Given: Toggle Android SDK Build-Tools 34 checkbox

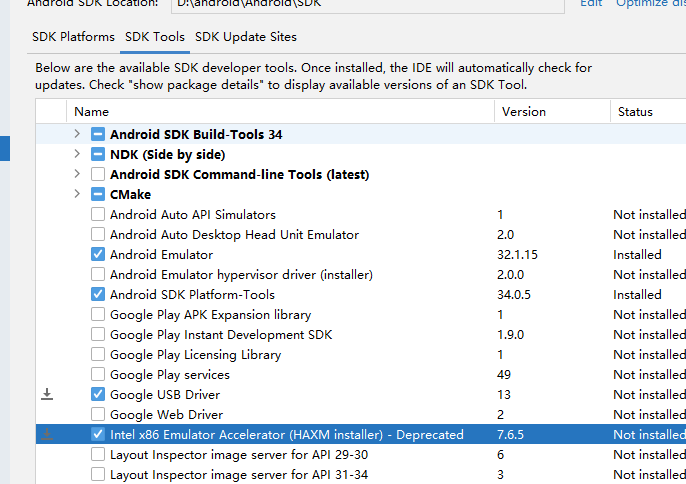Looking at the screenshot, I should click(98, 134).
